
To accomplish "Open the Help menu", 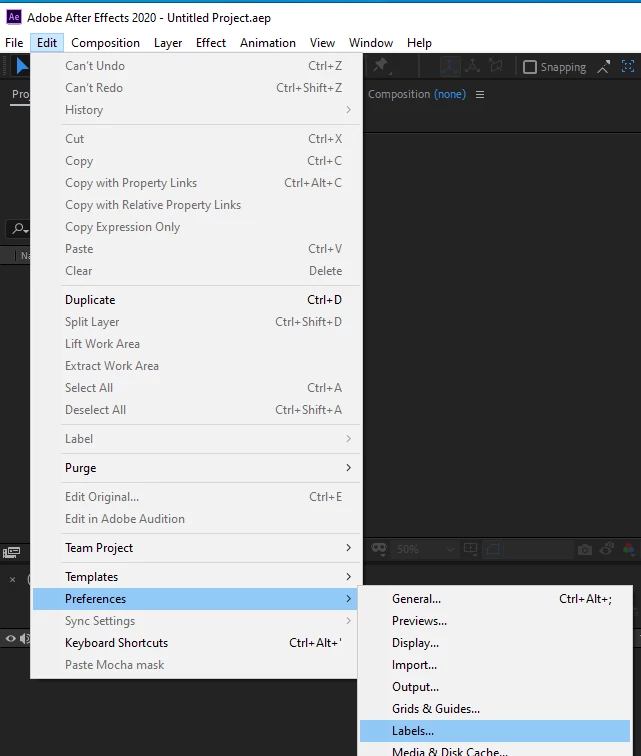I will 419,43.
